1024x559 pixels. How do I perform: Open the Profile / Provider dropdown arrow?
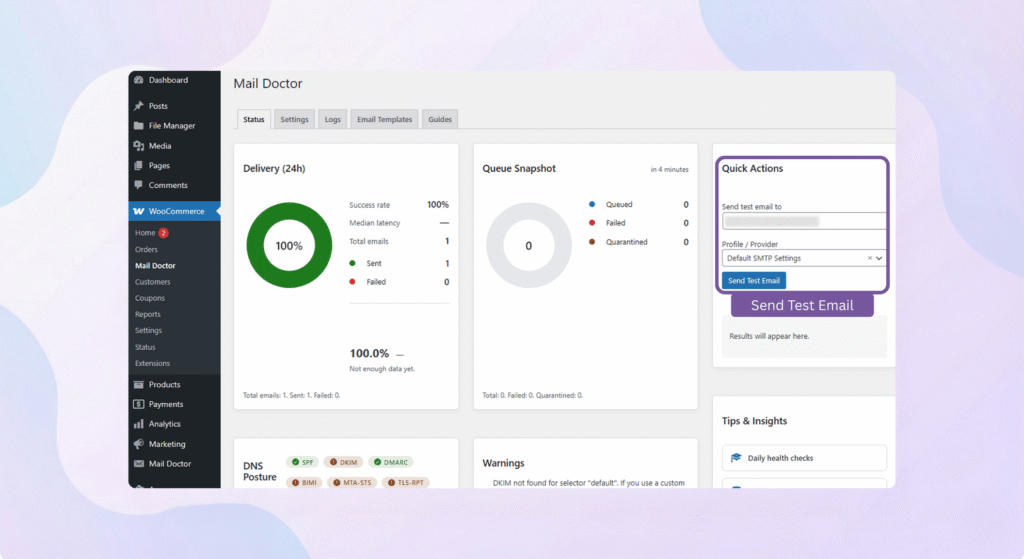click(x=879, y=258)
